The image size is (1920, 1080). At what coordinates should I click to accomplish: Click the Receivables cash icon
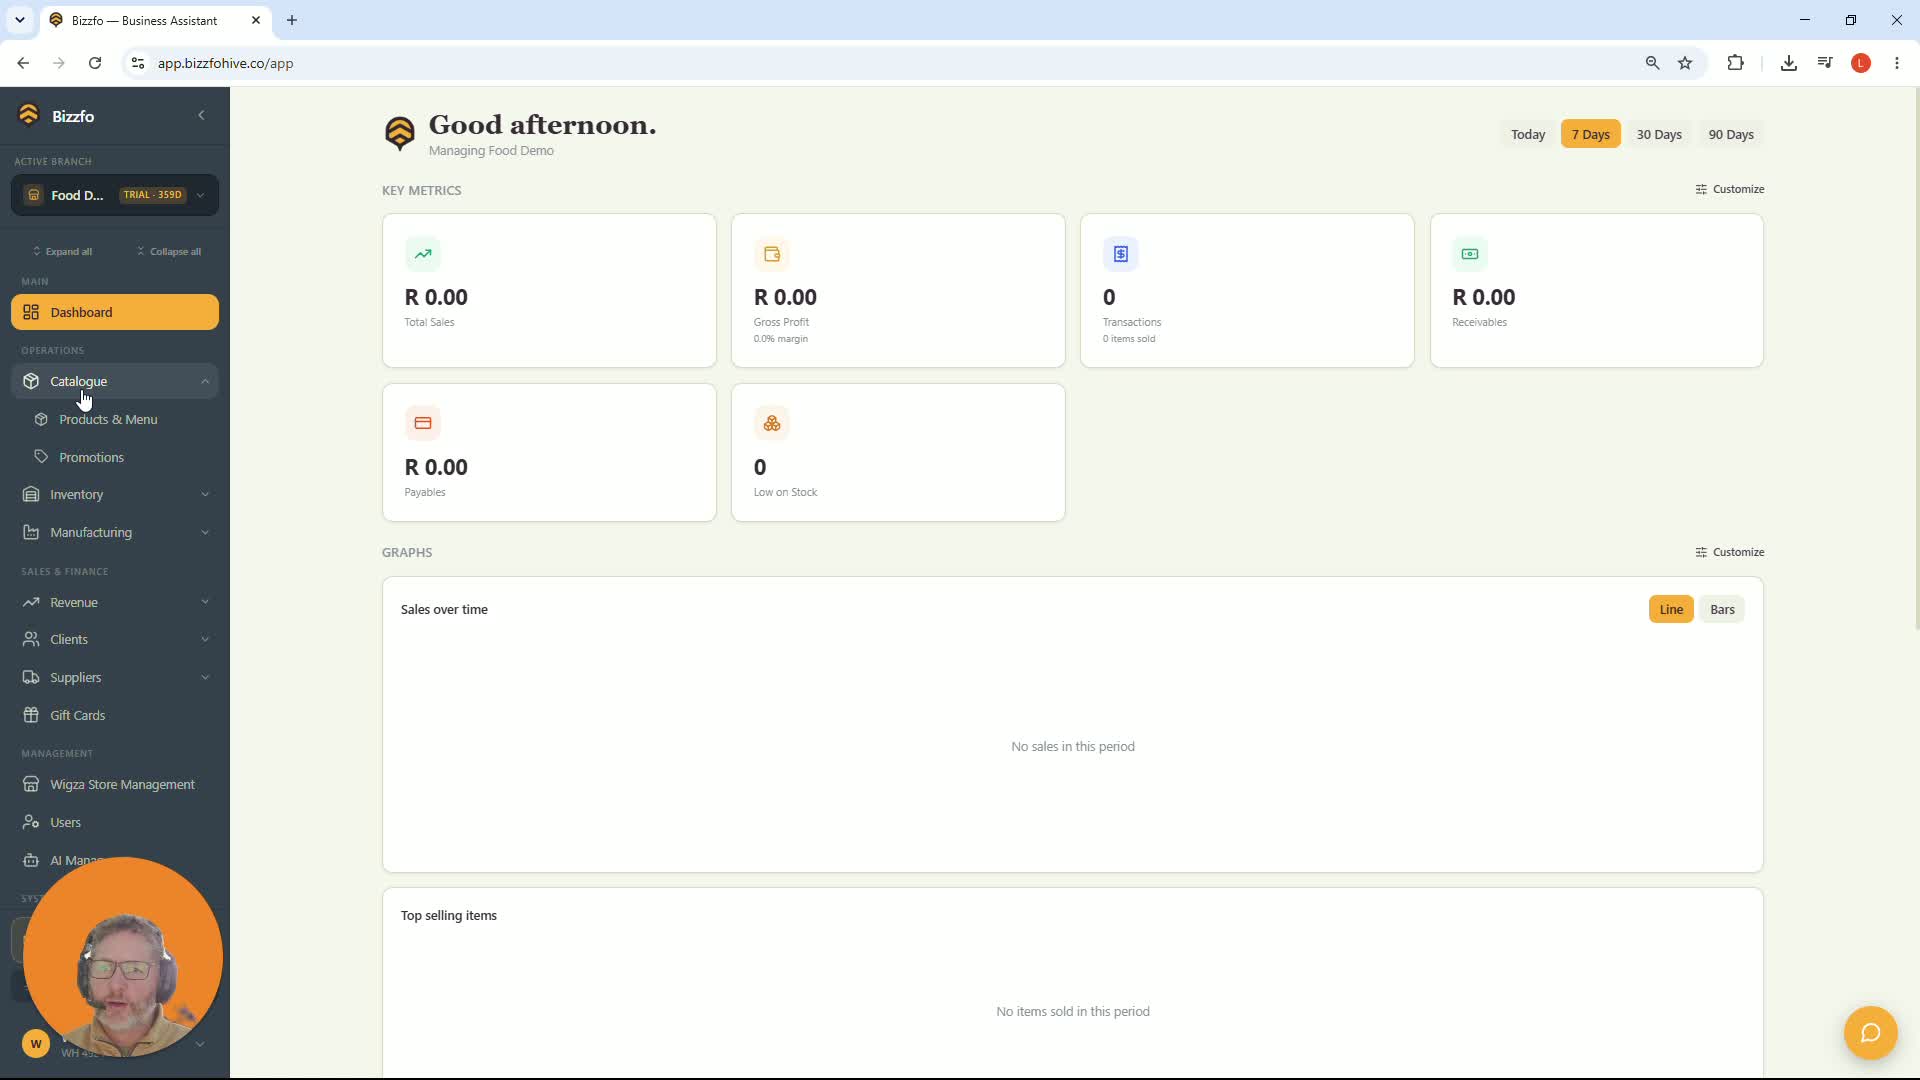pos(1470,254)
